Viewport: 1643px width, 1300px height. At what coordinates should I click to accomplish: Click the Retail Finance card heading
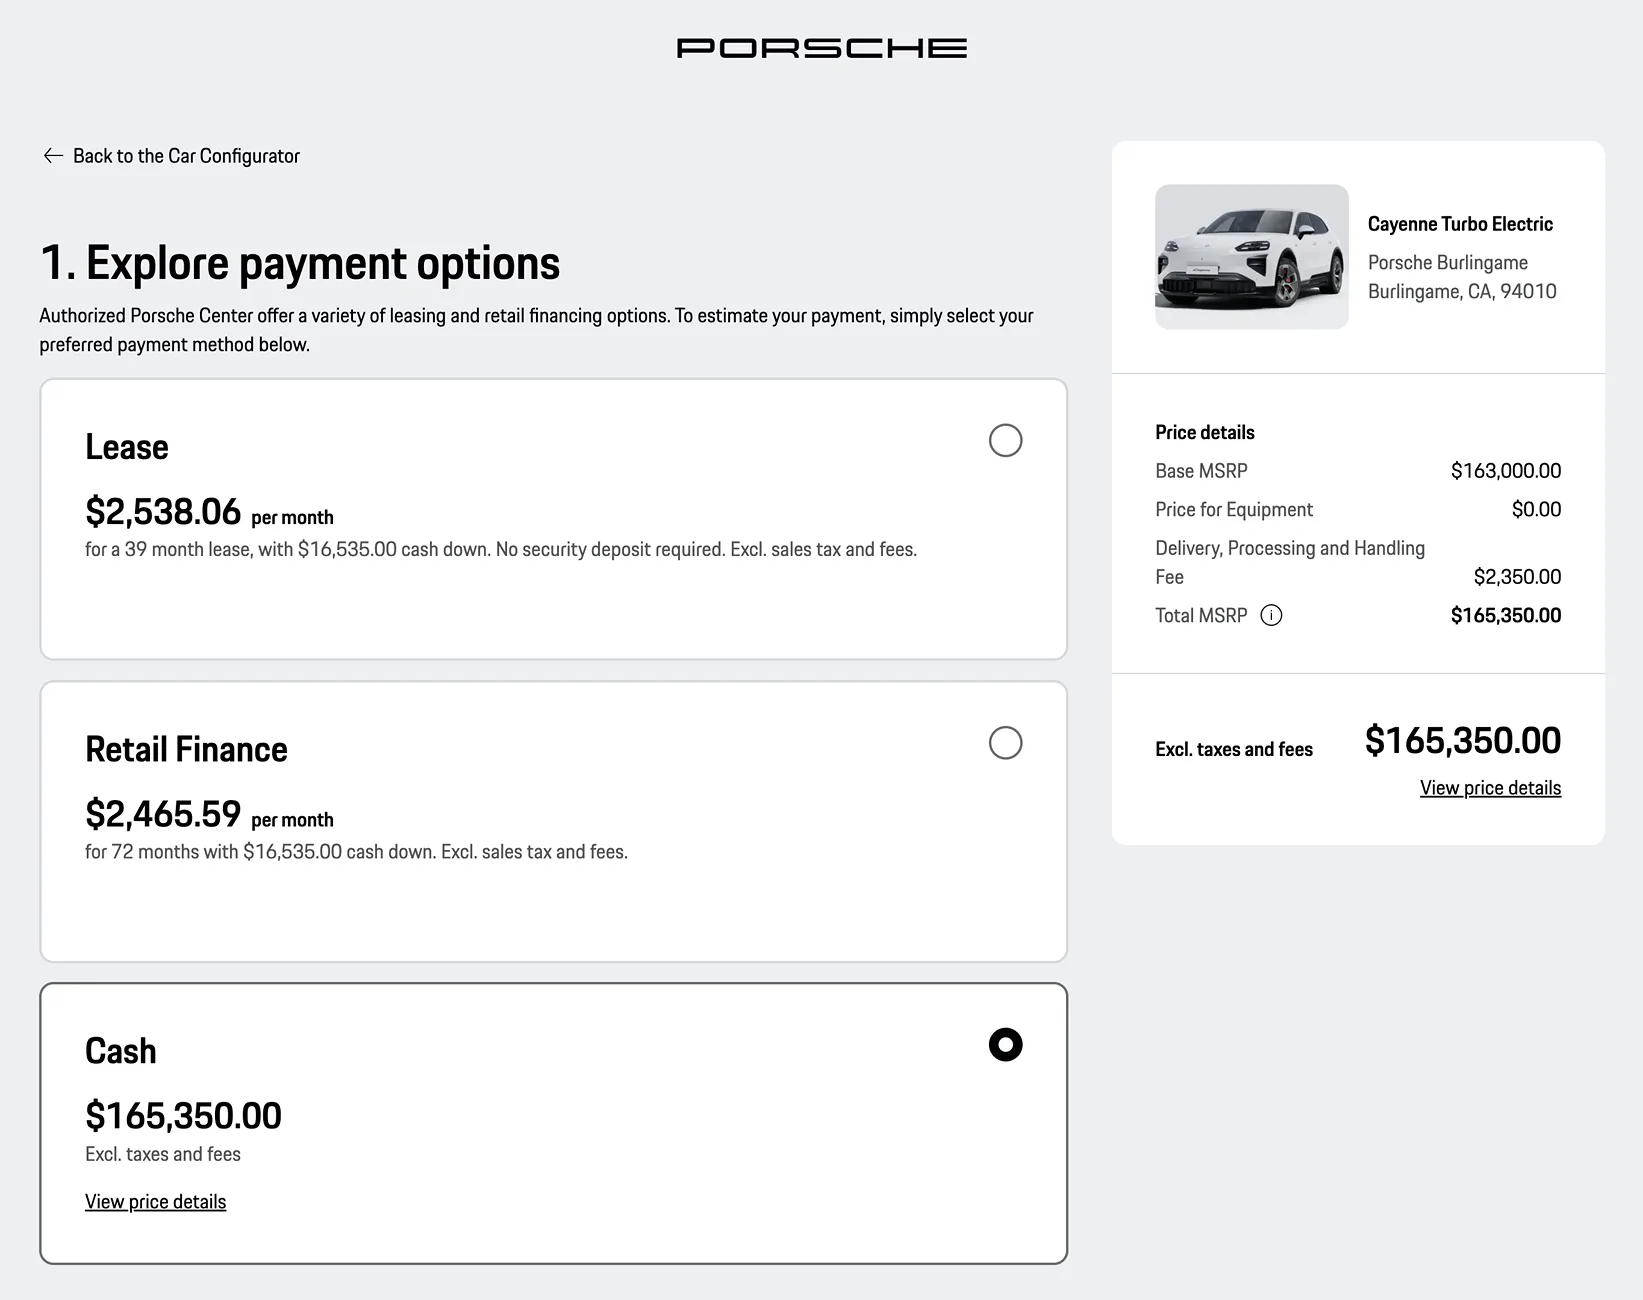coord(186,748)
